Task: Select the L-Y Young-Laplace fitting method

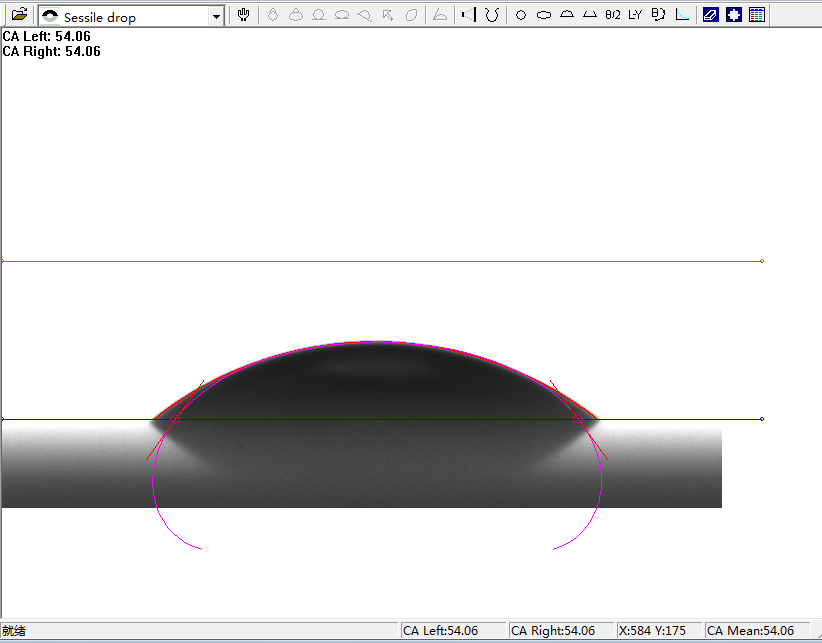Action: pyautogui.click(x=635, y=16)
